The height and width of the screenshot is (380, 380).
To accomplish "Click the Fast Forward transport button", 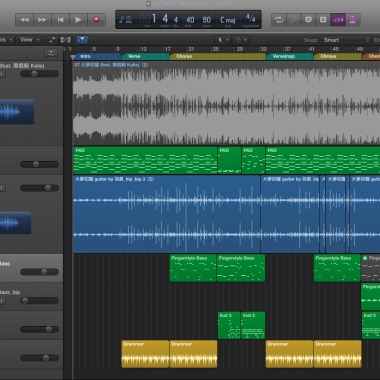I will tap(42, 20).
